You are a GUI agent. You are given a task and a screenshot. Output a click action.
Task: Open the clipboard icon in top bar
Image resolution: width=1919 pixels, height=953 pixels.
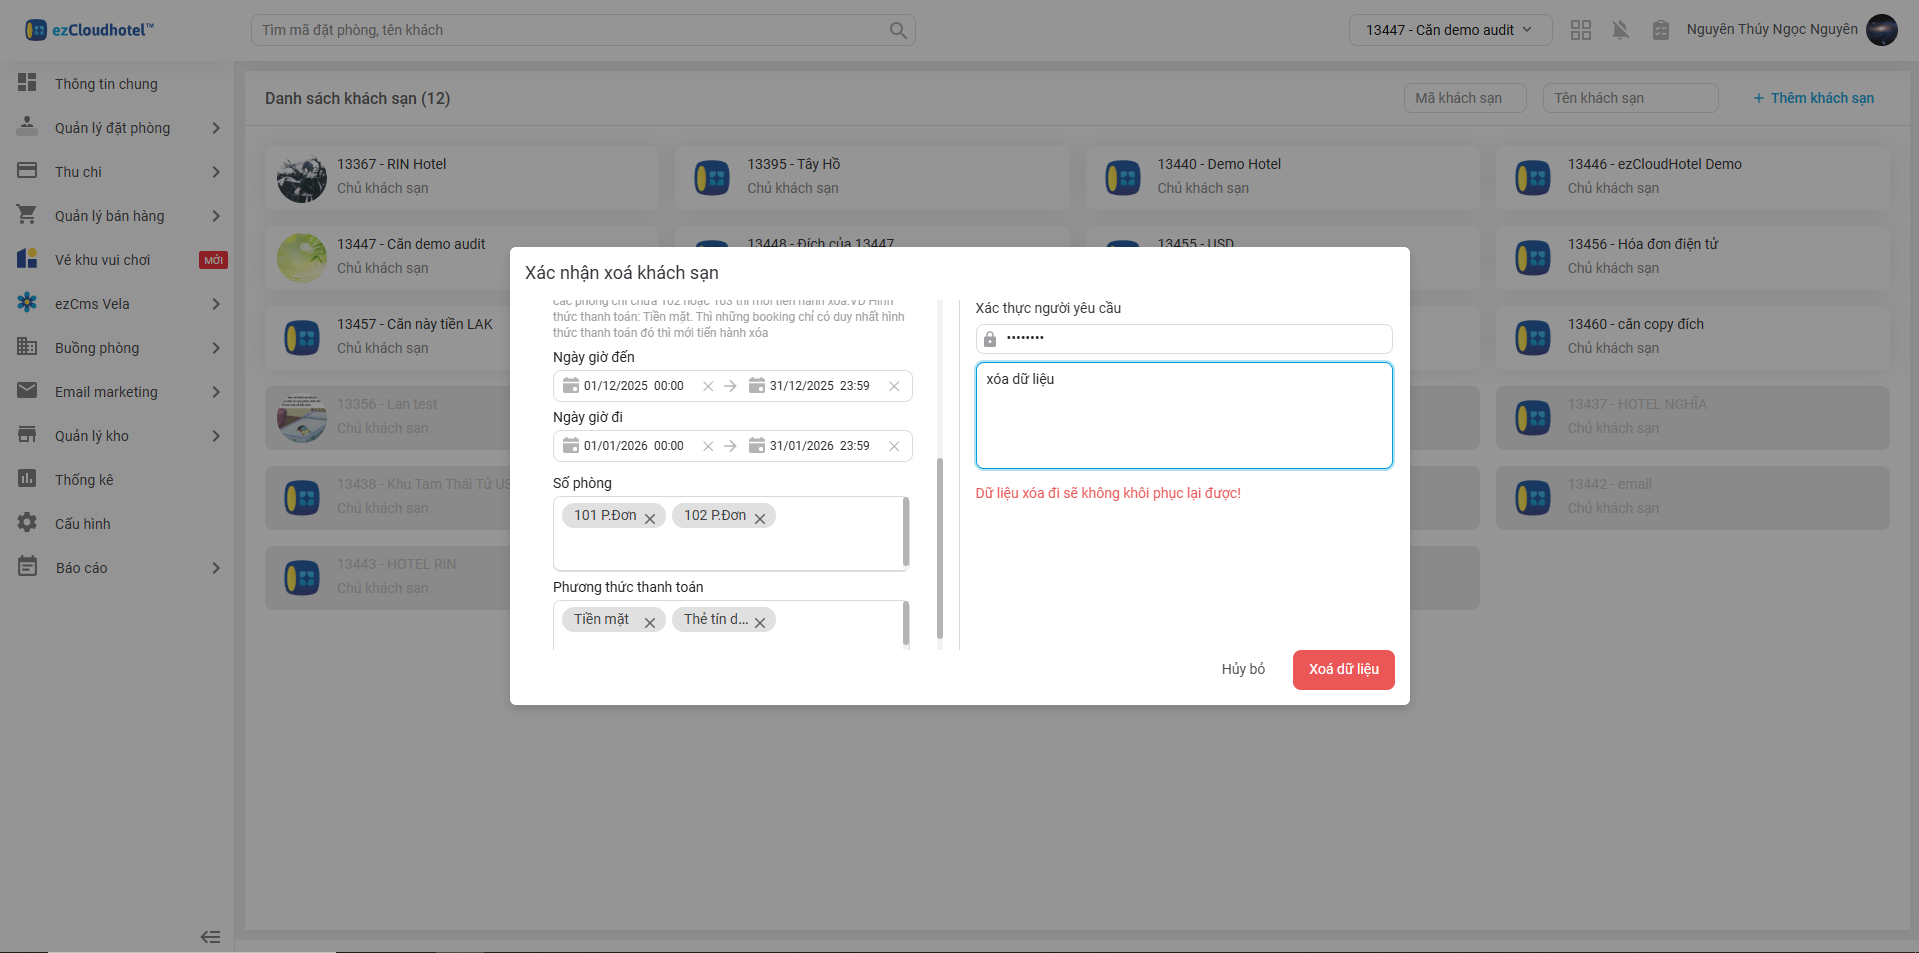coord(1660,30)
